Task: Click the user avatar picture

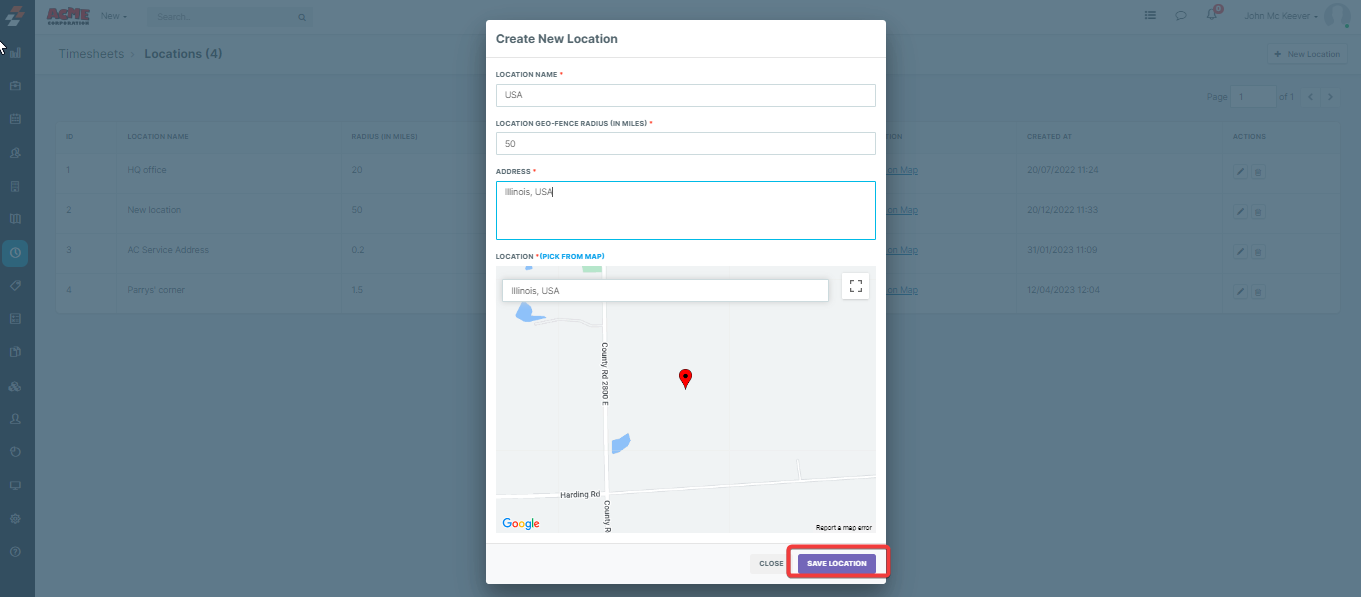Action: click(1336, 16)
